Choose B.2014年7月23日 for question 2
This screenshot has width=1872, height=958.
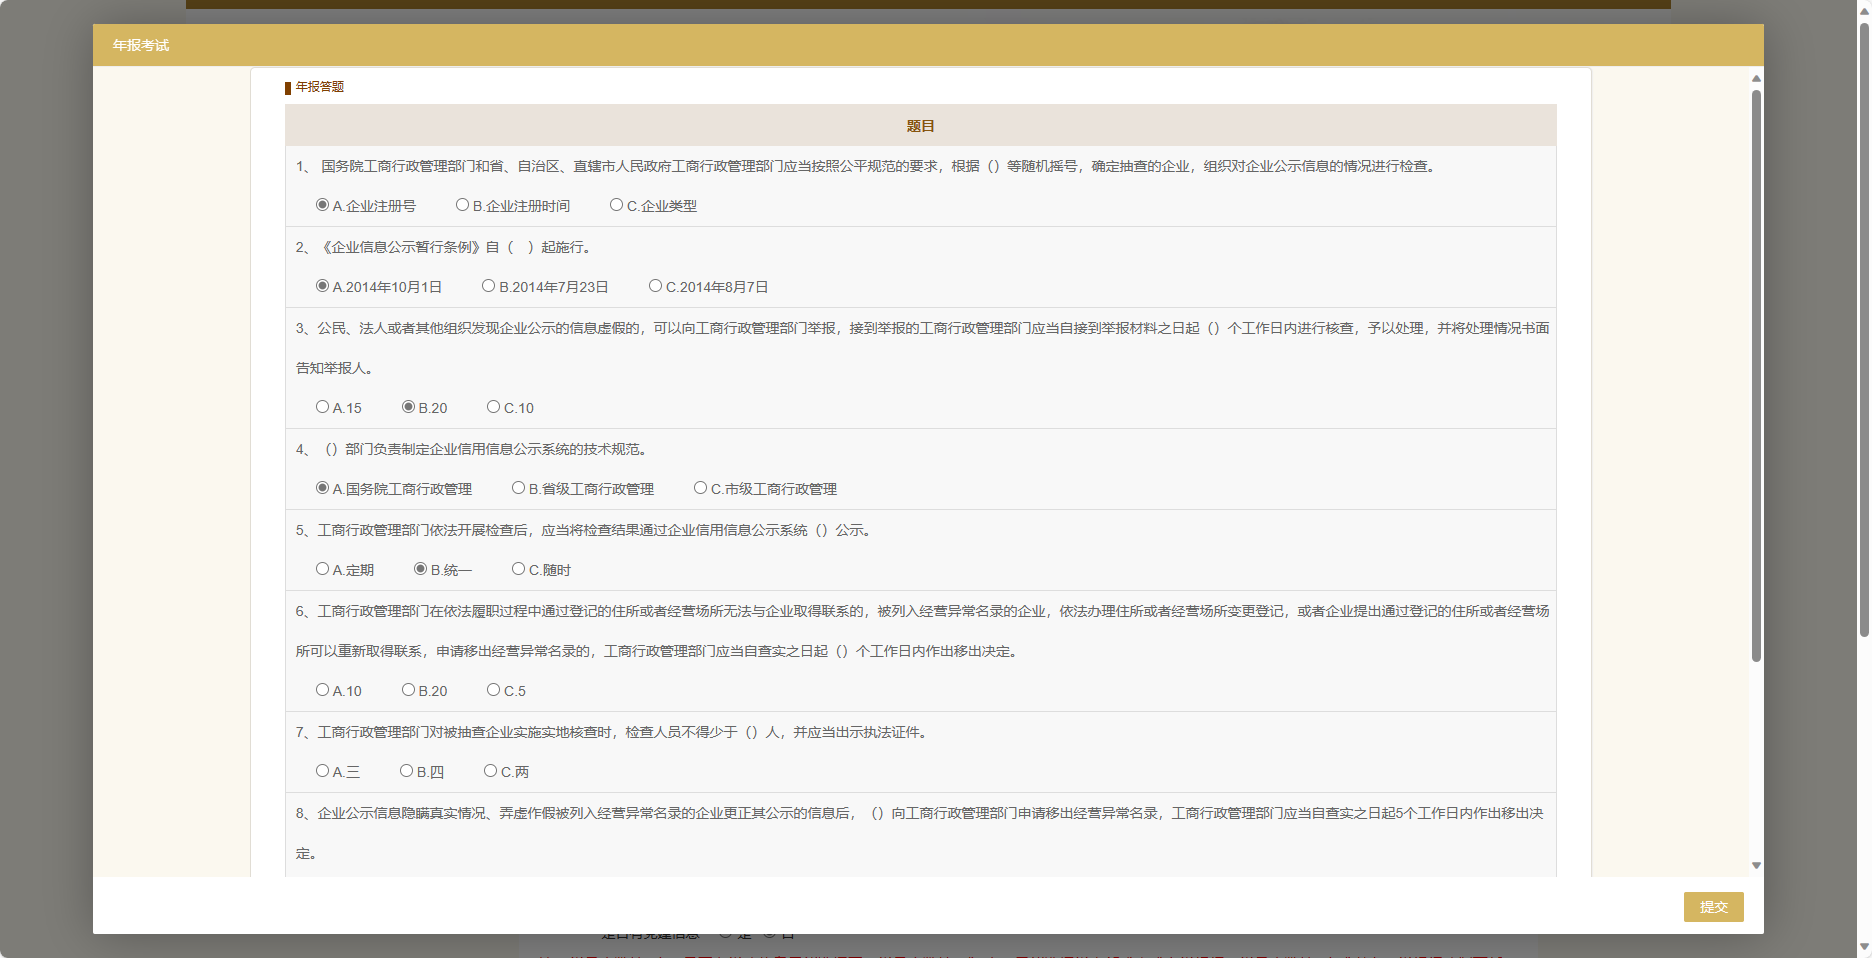(488, 286)
